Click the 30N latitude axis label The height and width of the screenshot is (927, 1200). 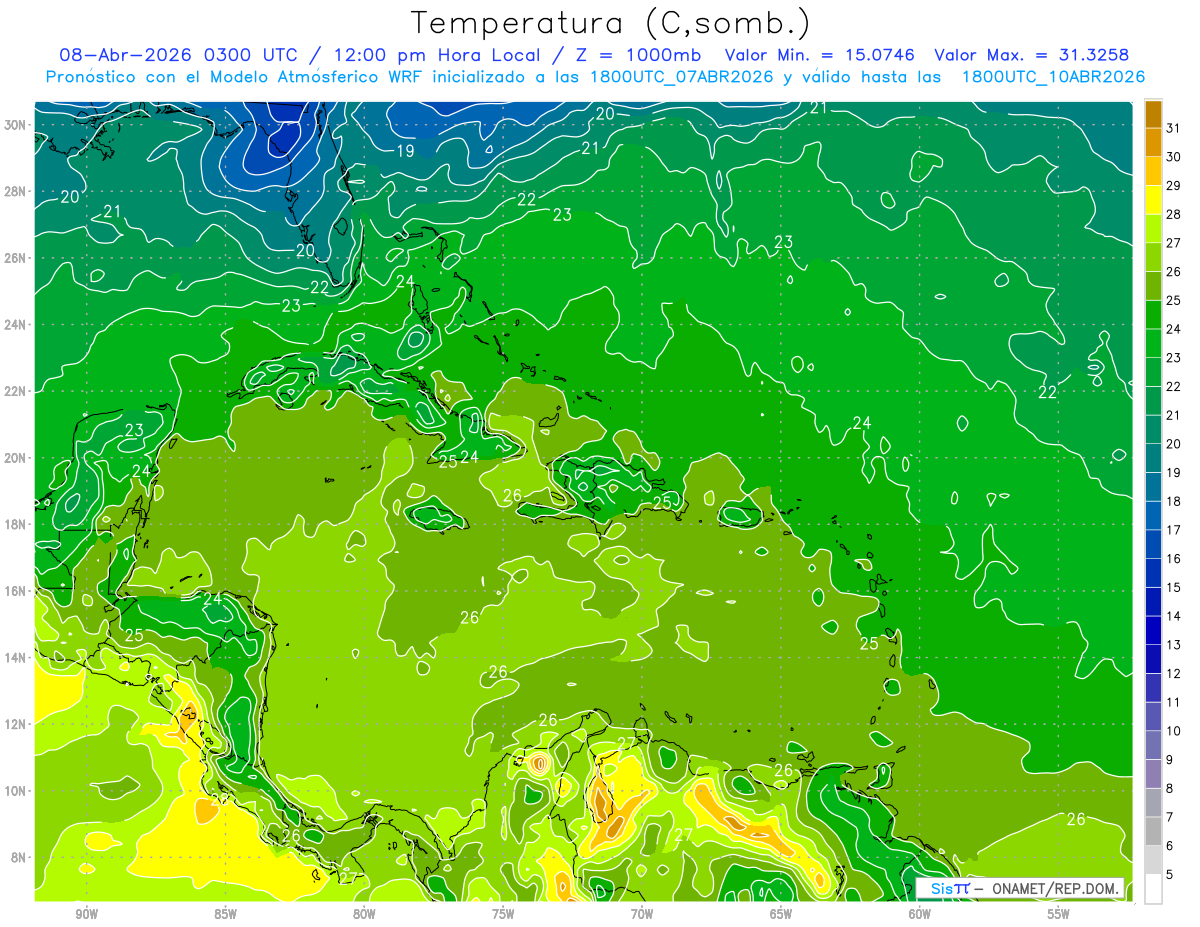pyautogui.click(x=18, y=125)
